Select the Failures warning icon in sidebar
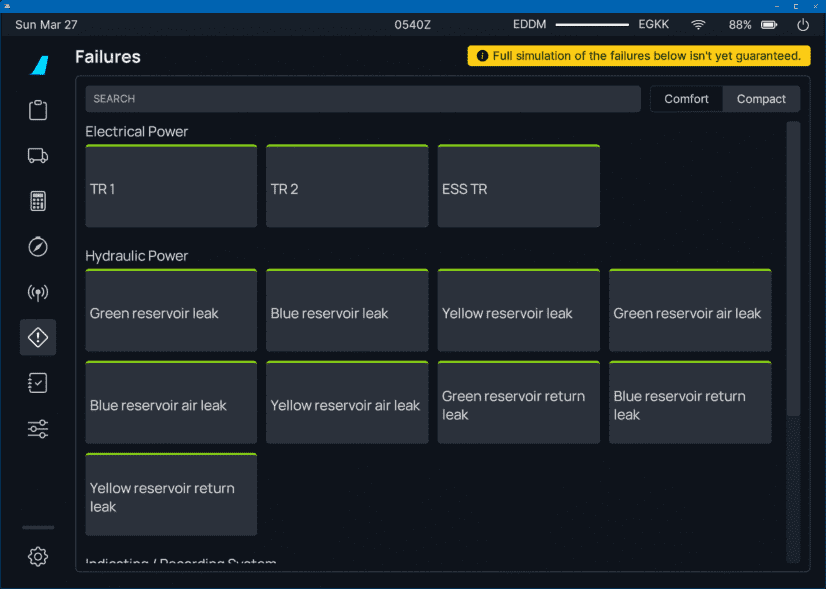 coord(38,338)
